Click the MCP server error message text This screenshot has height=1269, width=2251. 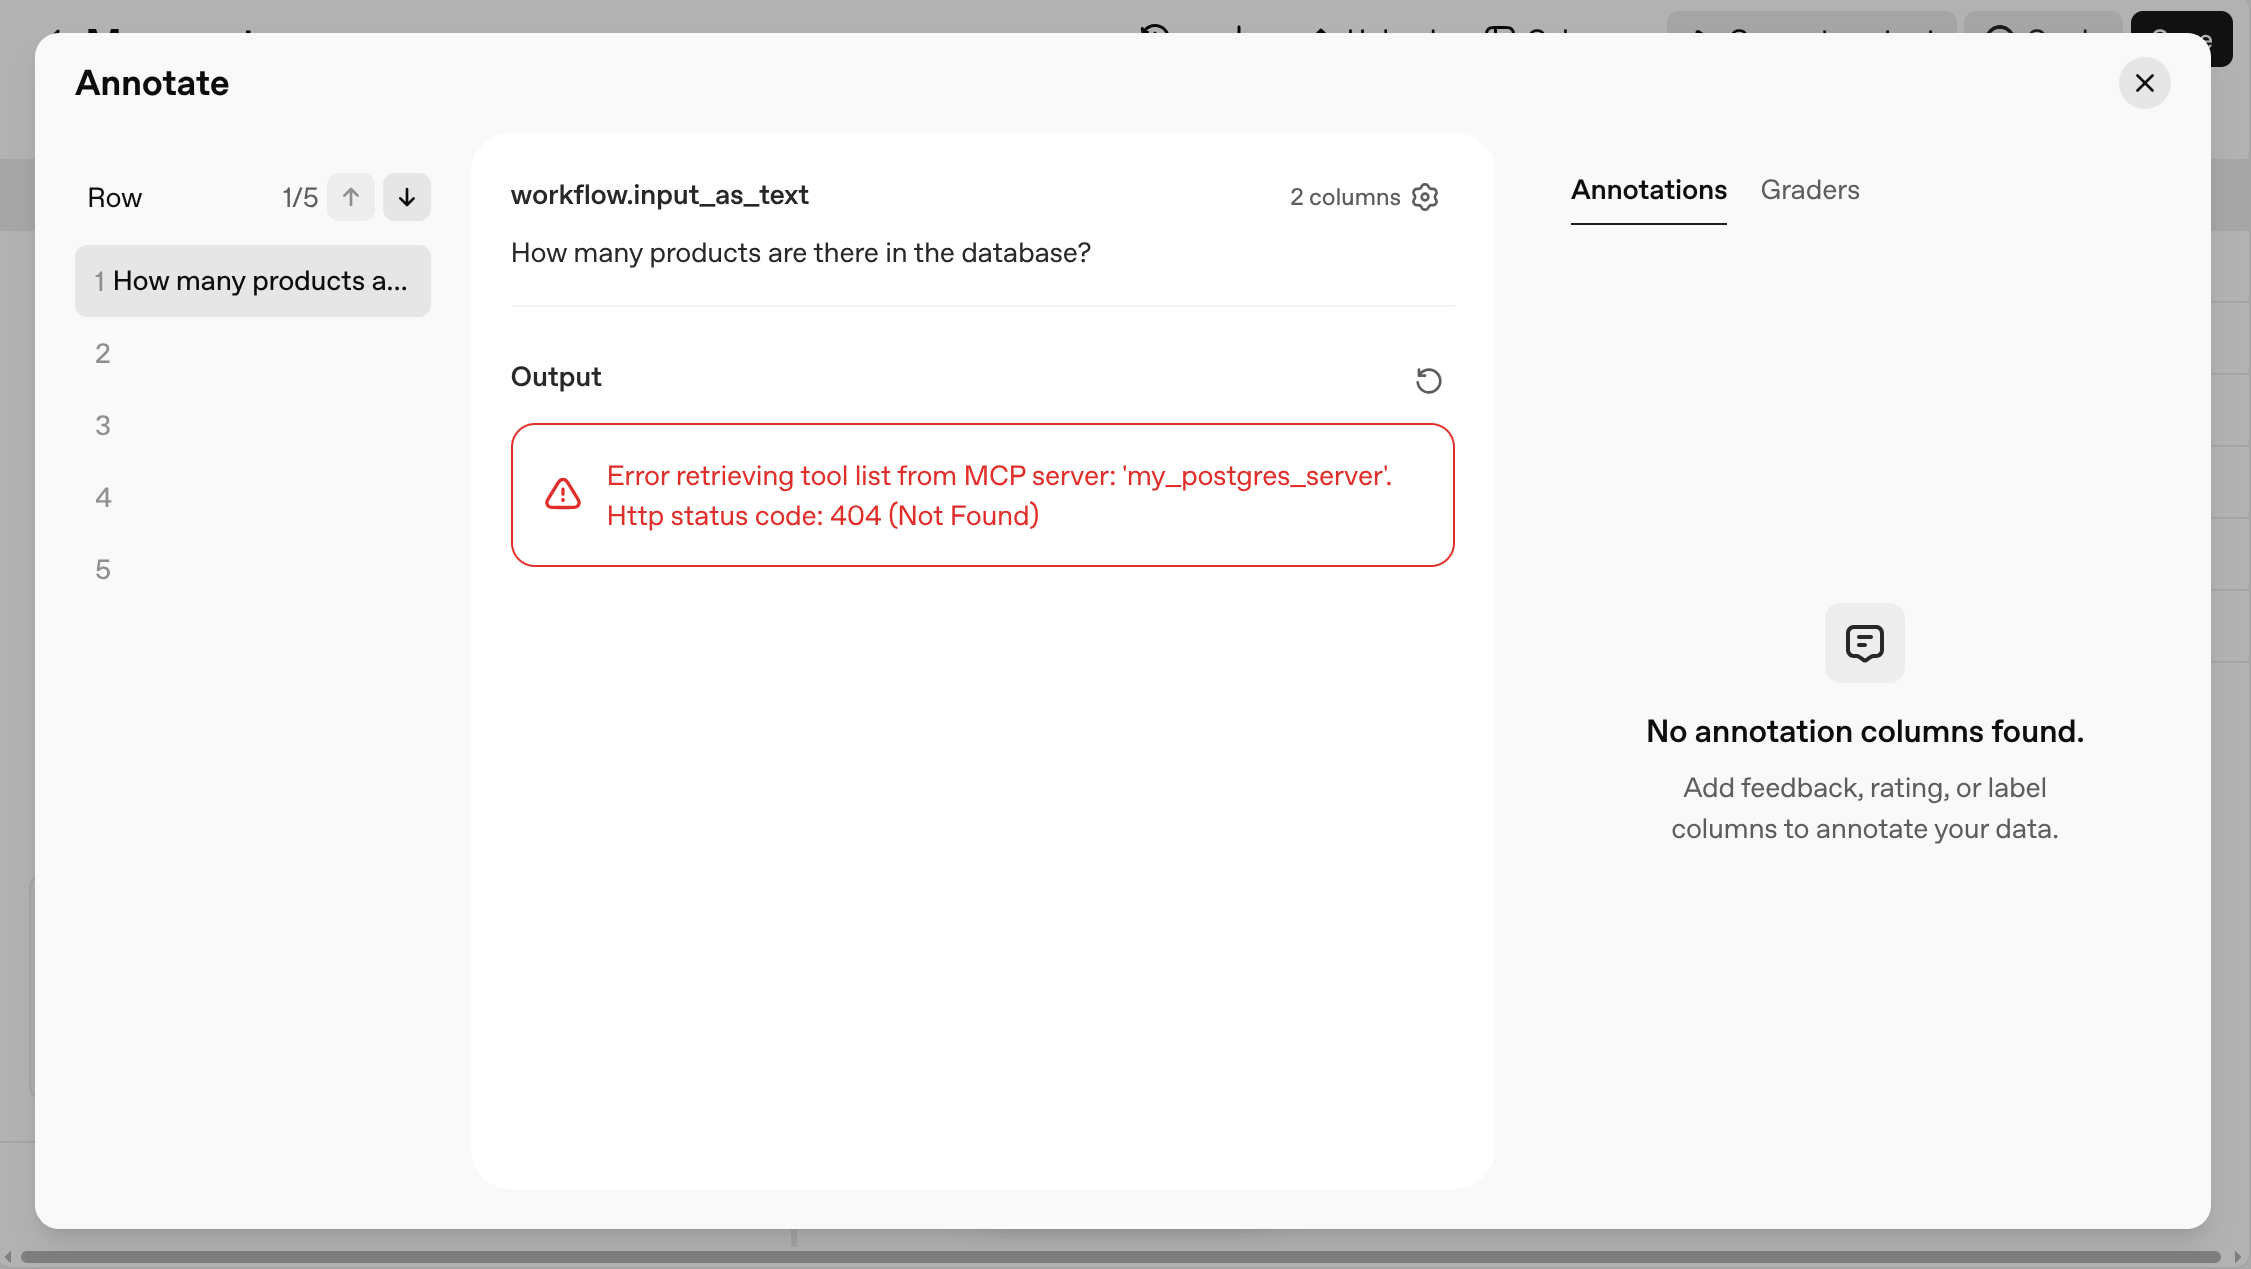click(x=998, y=495)
